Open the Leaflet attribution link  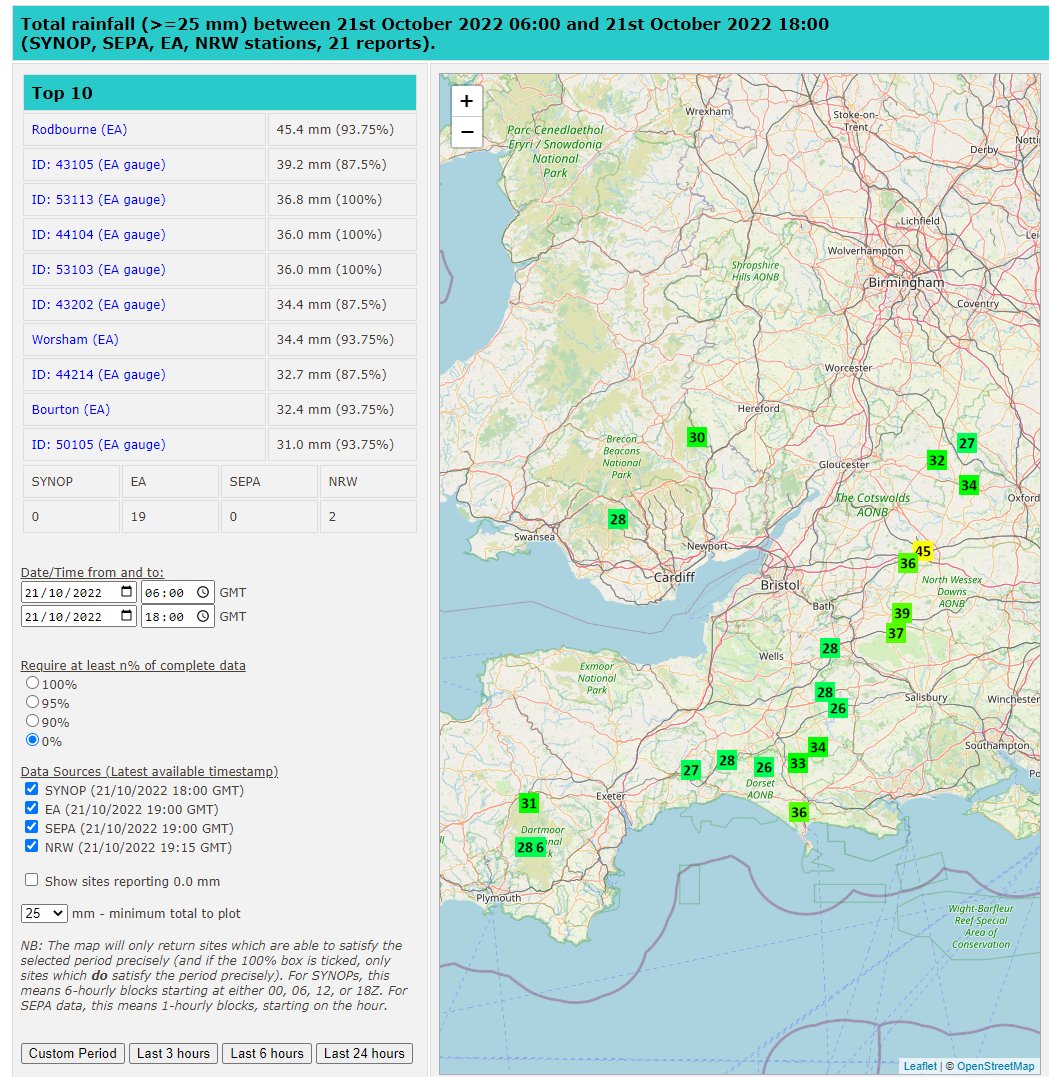click(920, 1066)
